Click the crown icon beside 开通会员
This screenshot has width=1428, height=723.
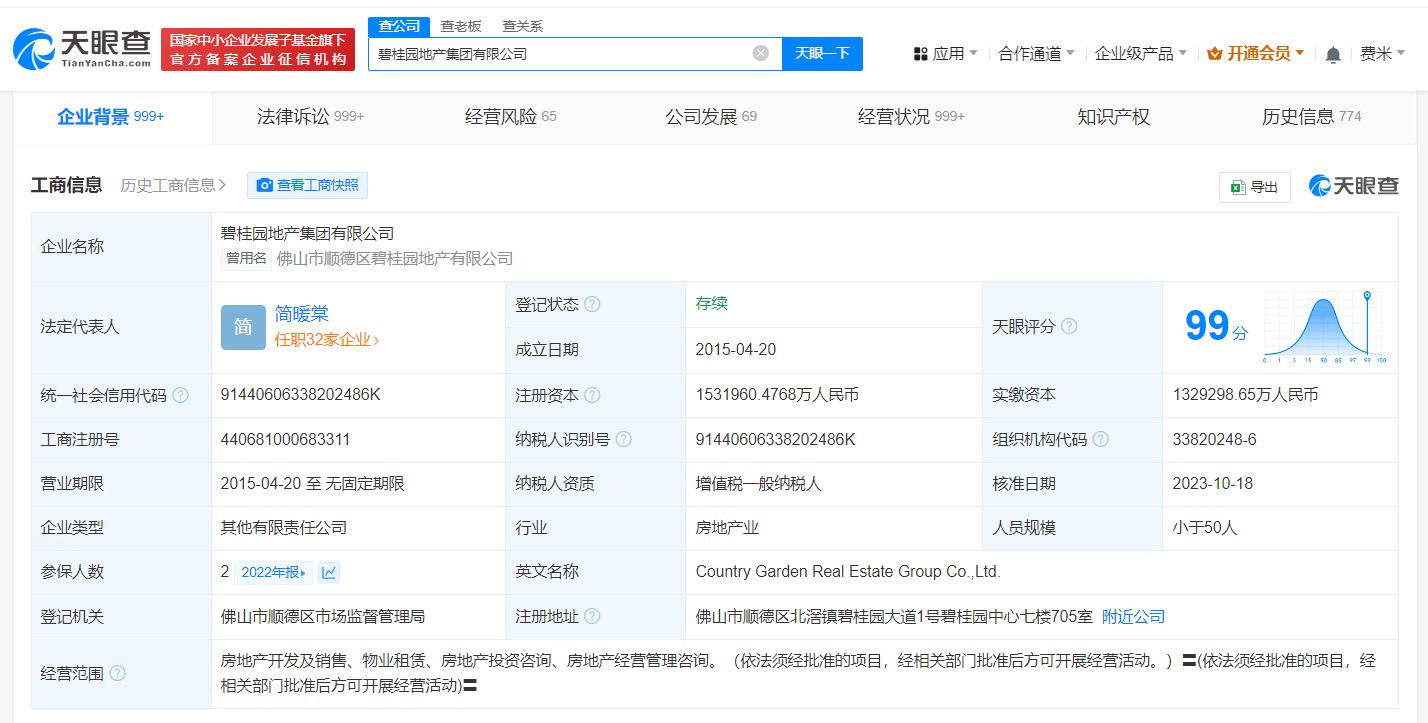pyautogui.click(x=1215, y=53)
